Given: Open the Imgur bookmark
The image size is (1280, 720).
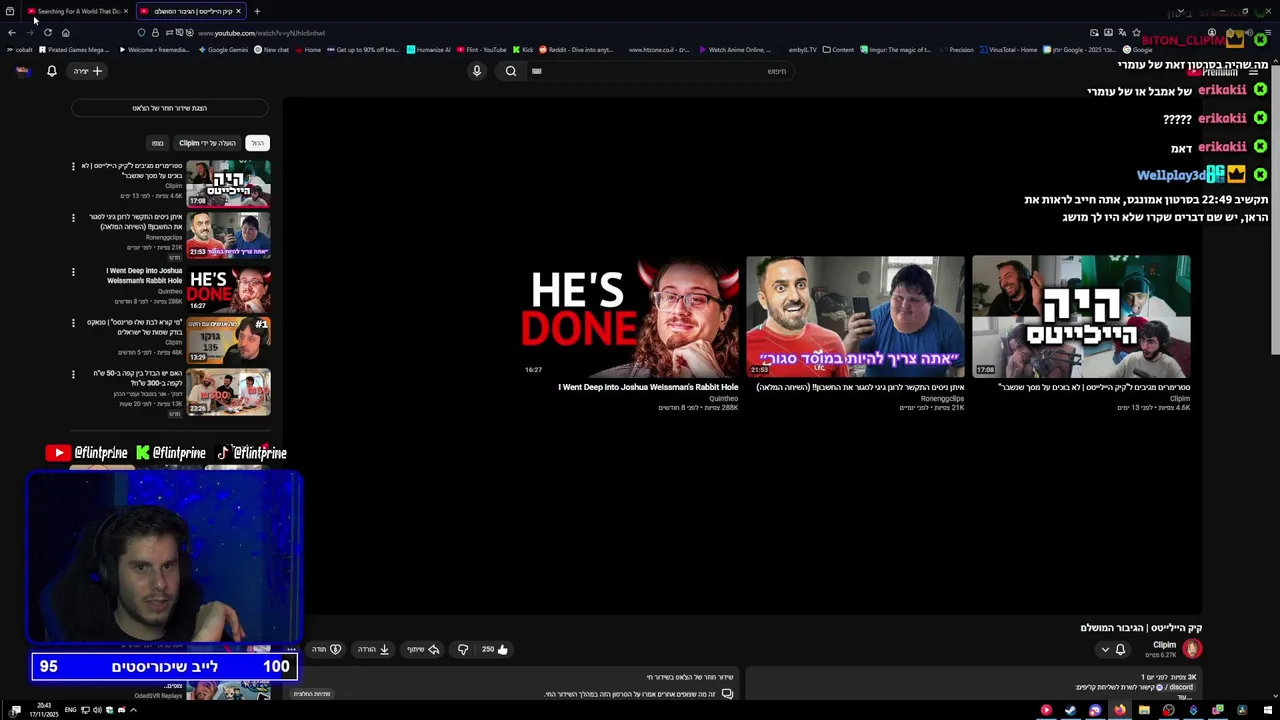Looking at the screenshot, I should (x=896, y=50).
